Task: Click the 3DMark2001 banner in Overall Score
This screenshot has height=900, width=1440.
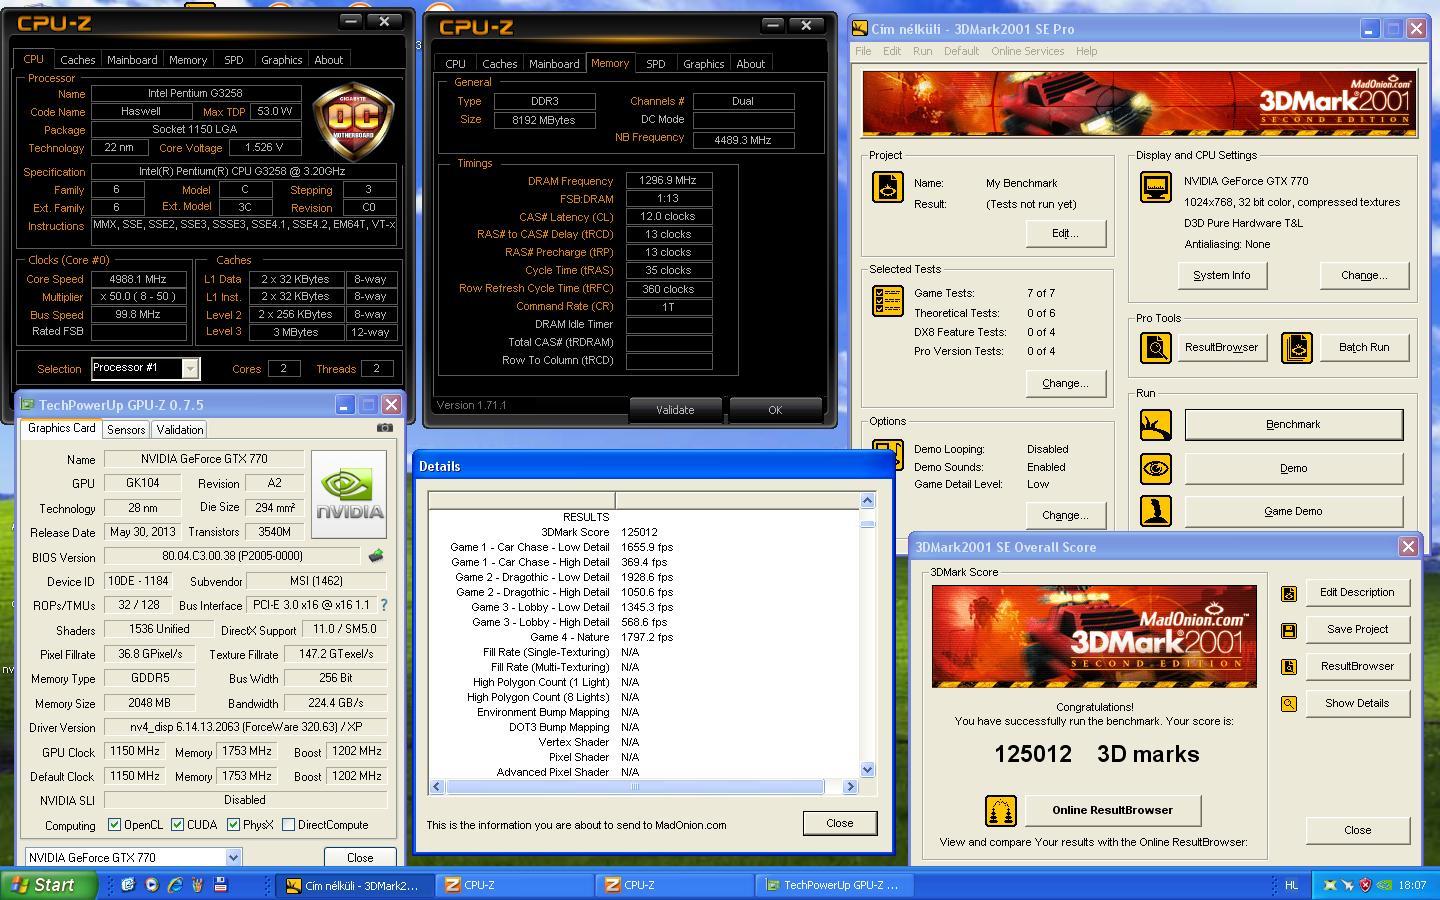Action: pos(1094,636)
